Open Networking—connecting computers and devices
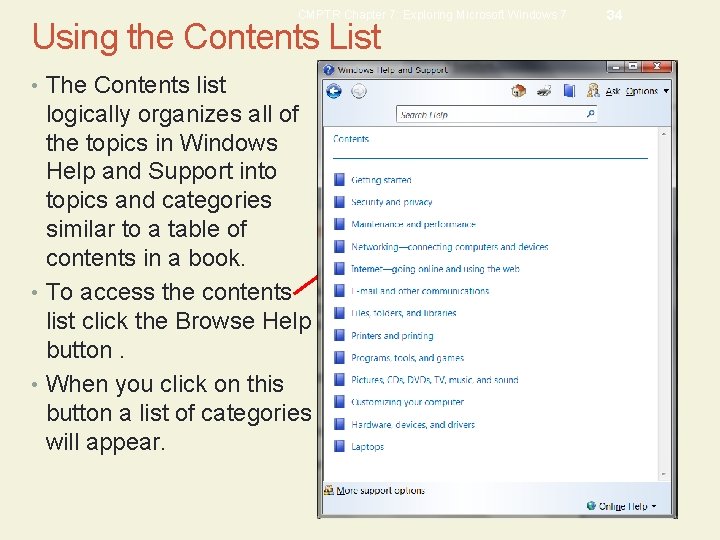 tap(450, 247)
